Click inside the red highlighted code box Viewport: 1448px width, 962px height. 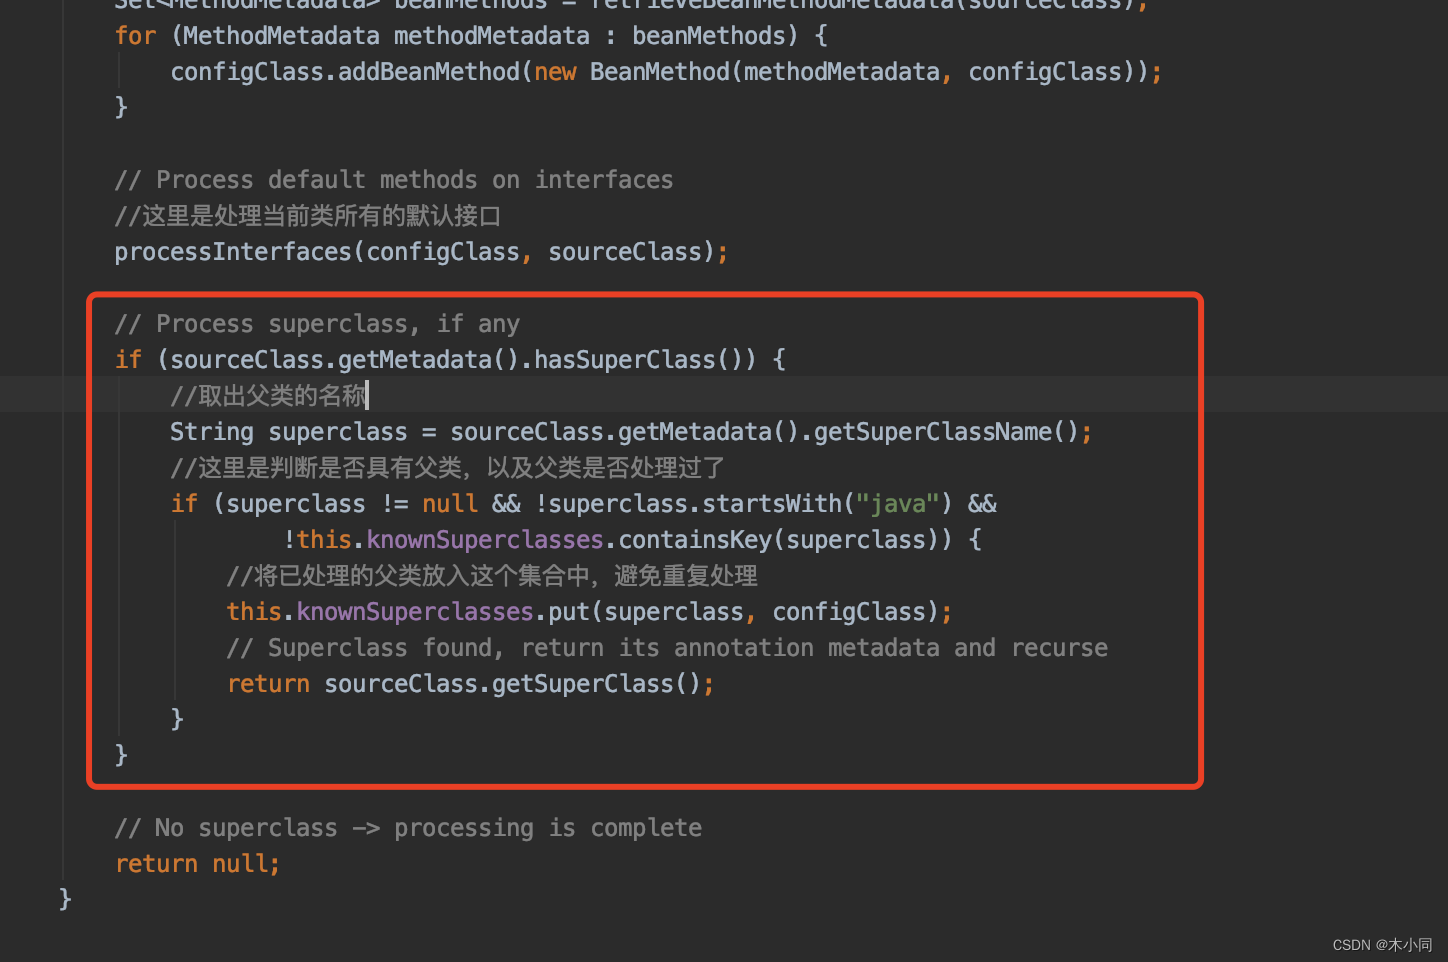(x=645, y=540)
